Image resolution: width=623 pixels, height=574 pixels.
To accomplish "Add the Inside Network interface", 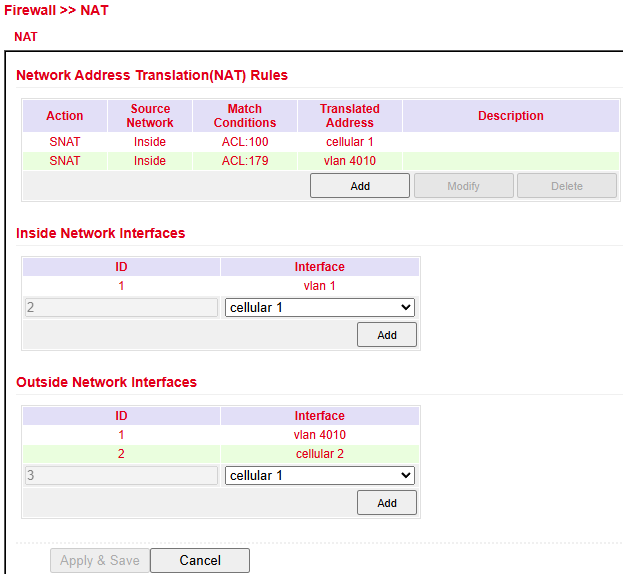I will [x=386, y=335].
